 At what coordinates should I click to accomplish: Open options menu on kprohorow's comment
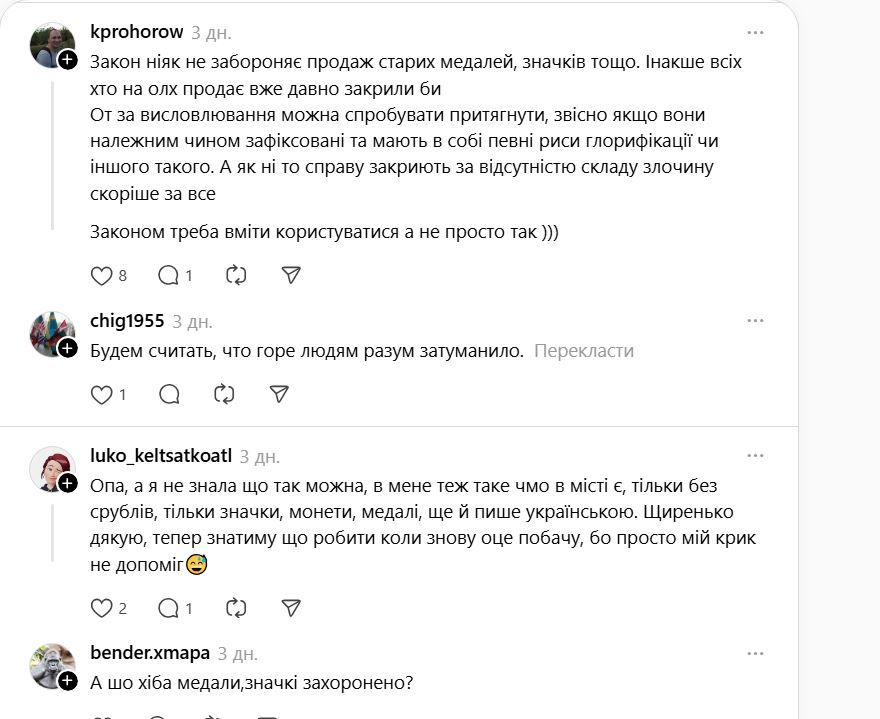(x=756, y=32)
